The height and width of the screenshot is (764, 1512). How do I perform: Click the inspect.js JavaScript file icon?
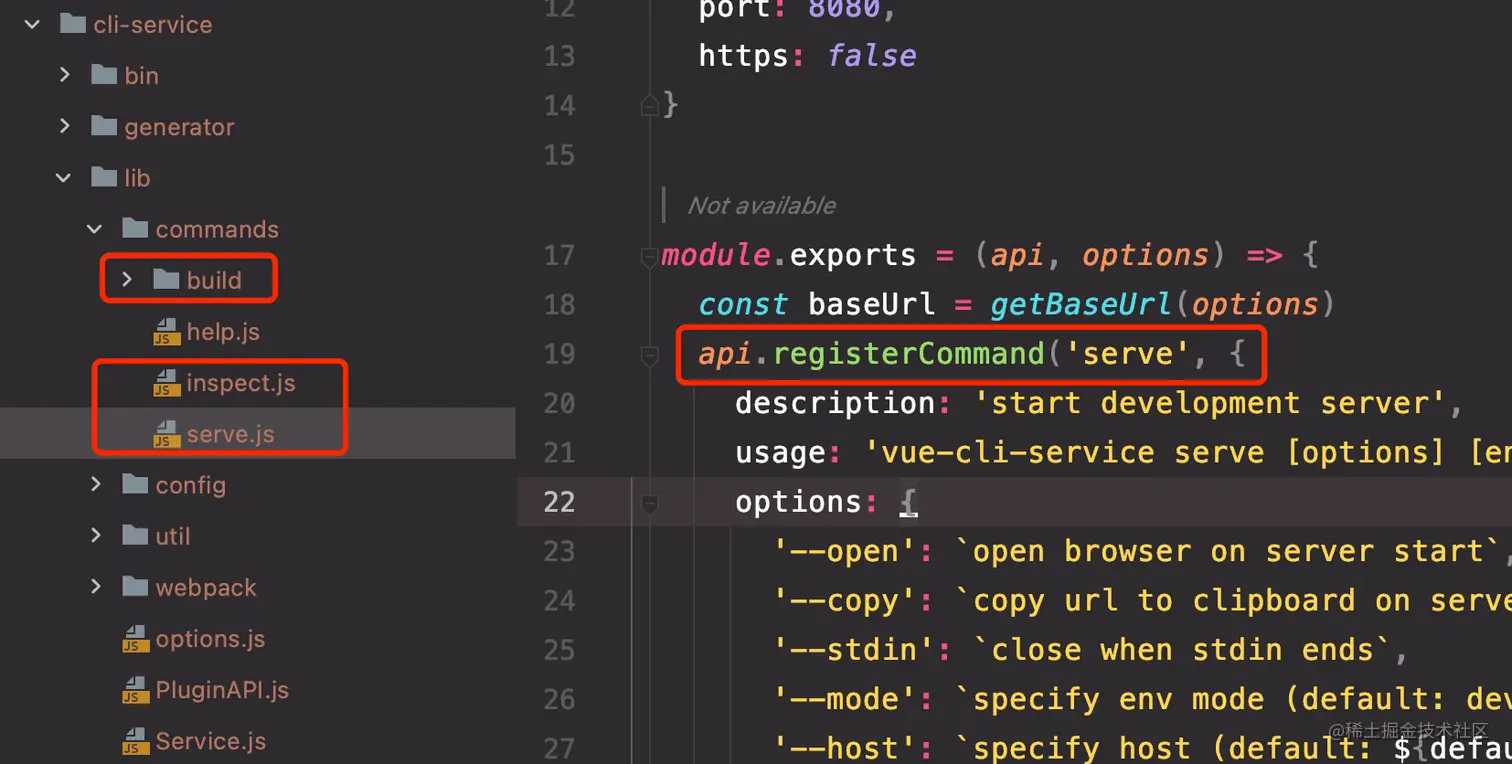coord(165,383)
